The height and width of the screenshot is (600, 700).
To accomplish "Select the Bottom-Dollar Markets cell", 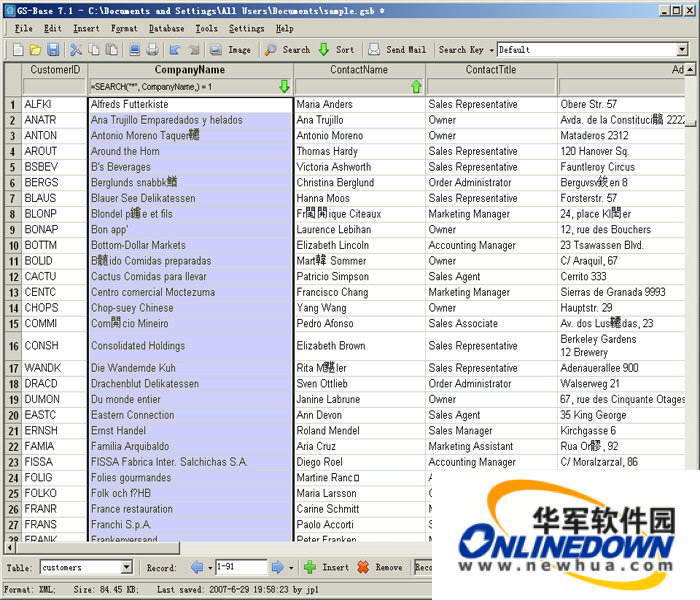I will point(191,245).
